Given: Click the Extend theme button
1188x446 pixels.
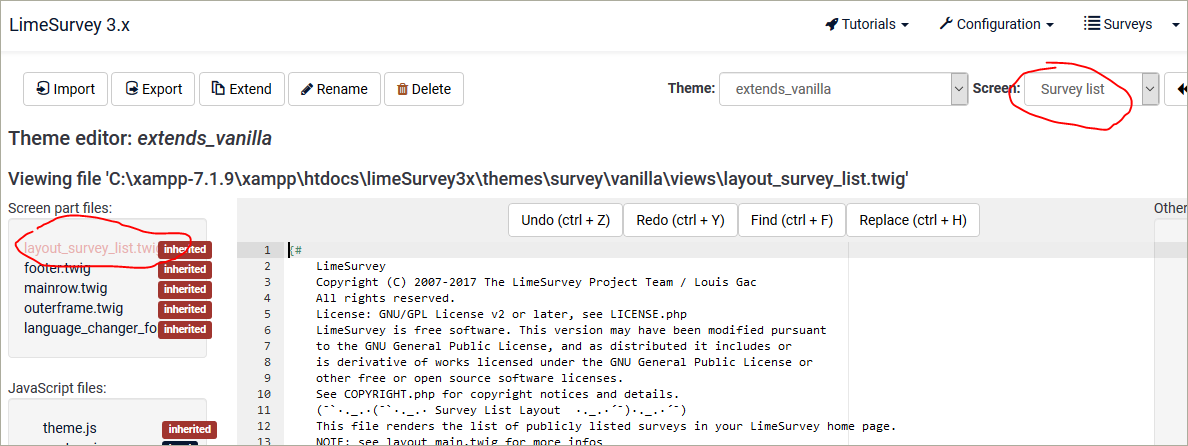Looking at the screenshot, I should (241, 88).
